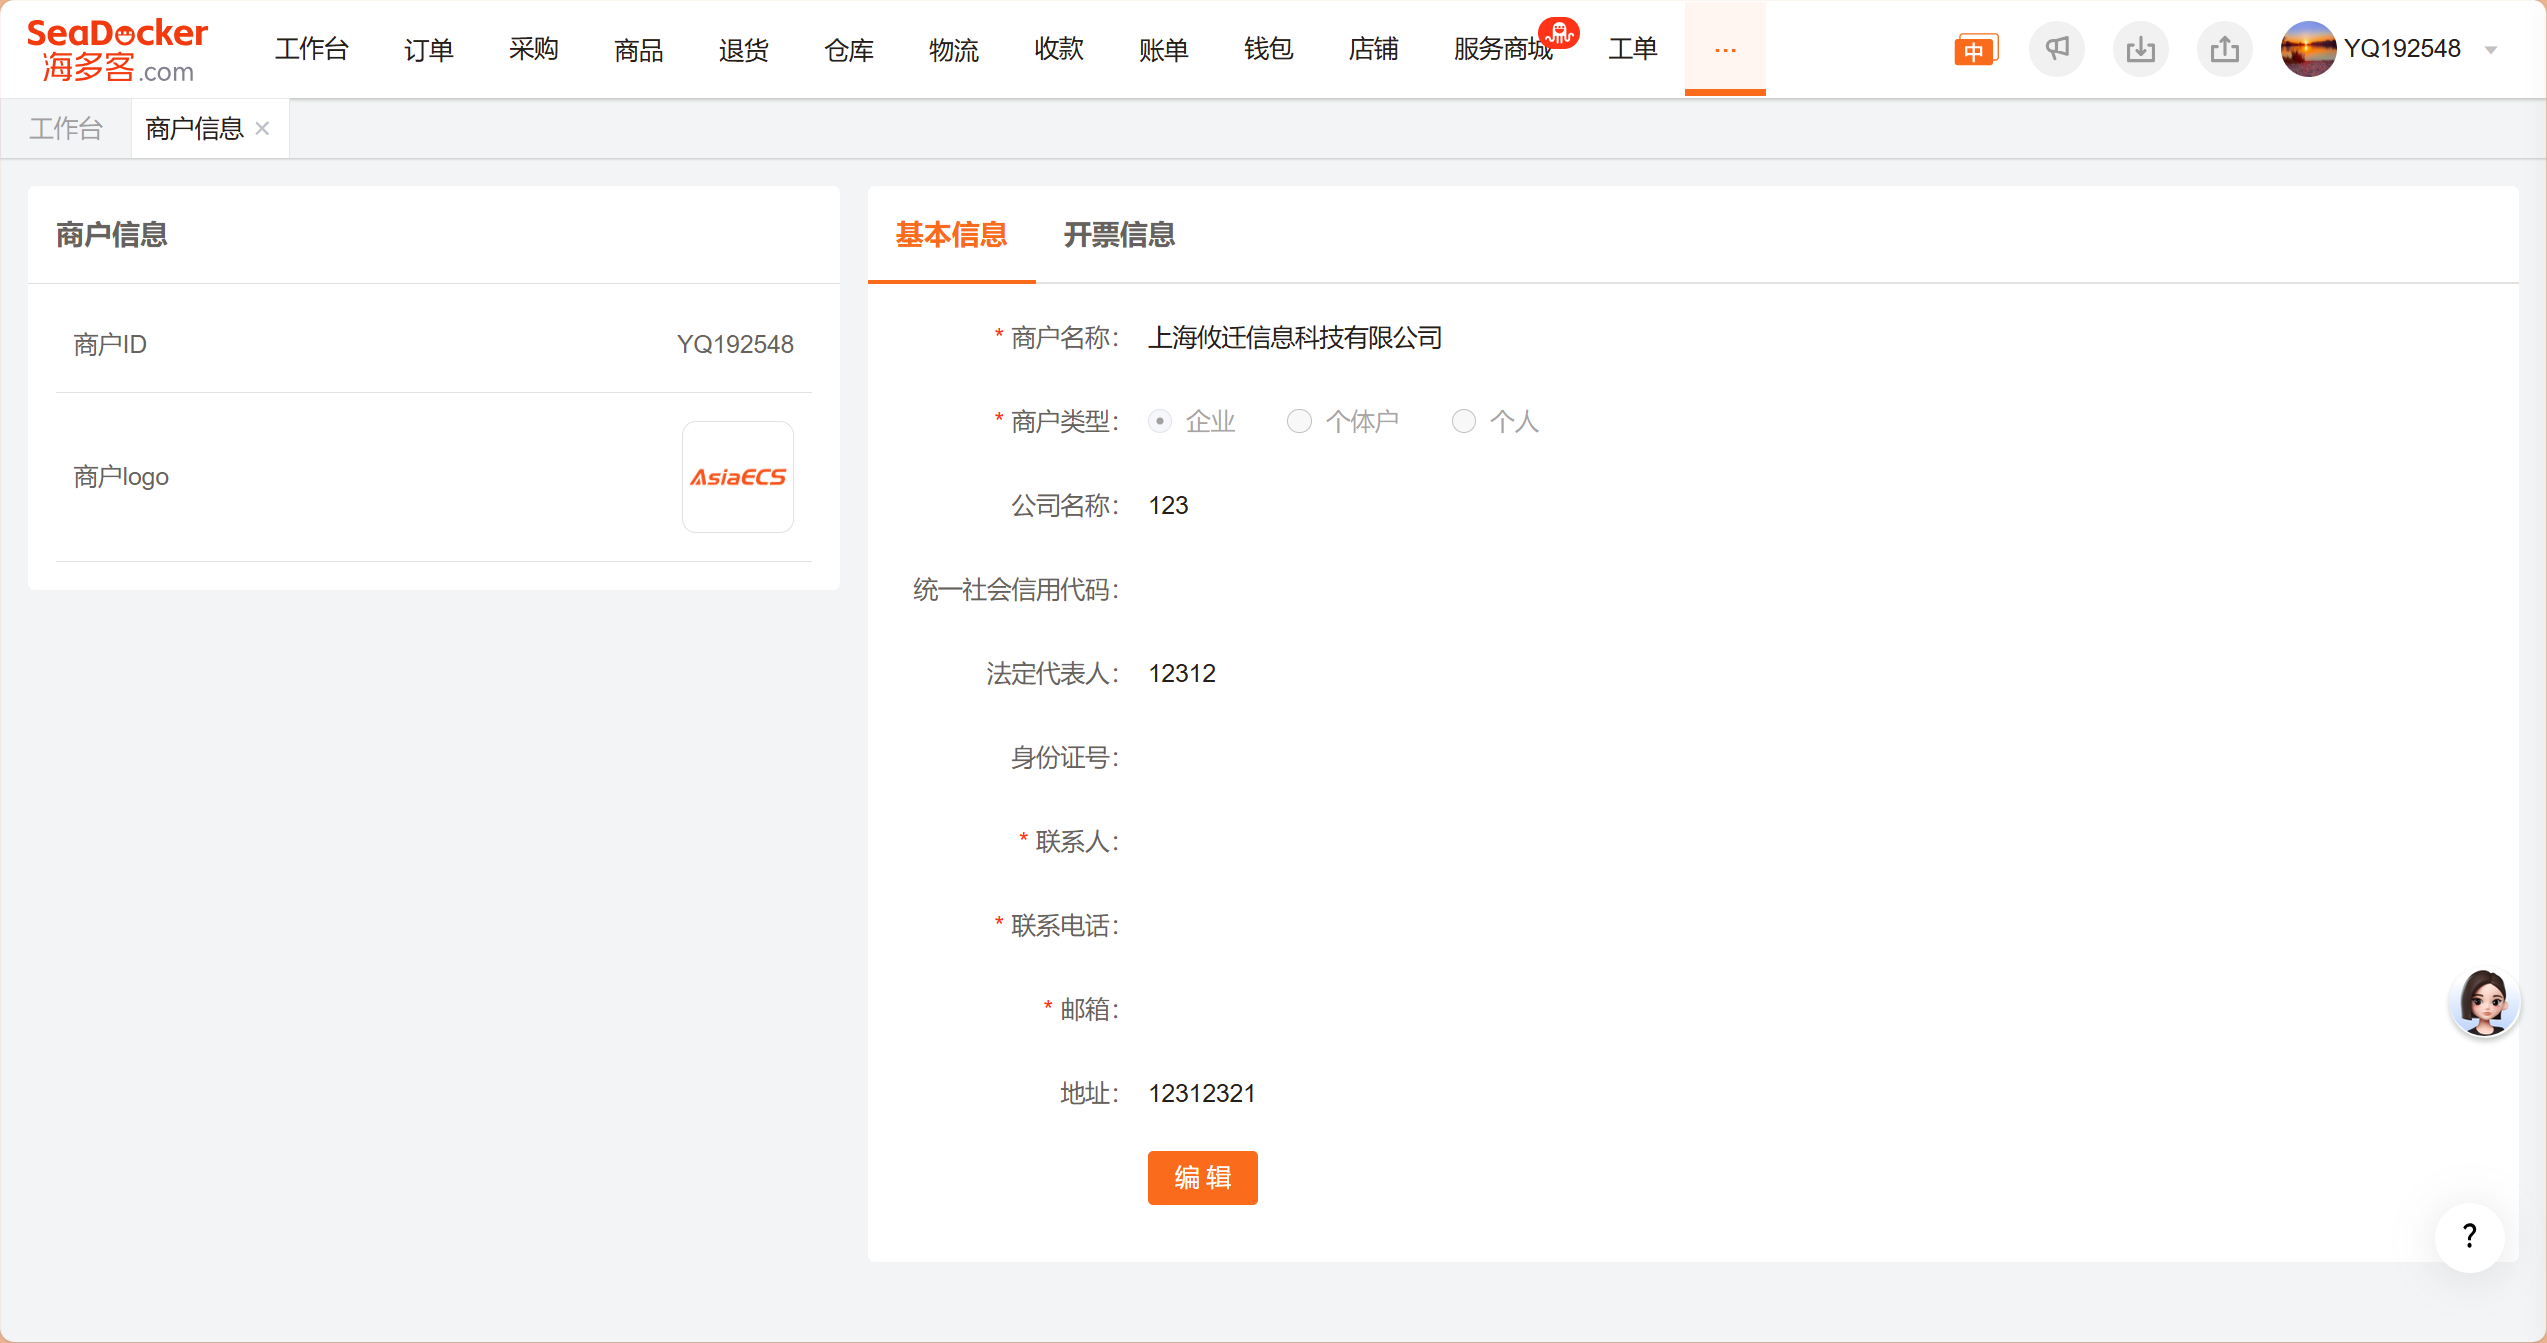Switch to the 开票信息 tab
The height and width of the screenshot is (1343, 2547).
[x=1119, y=235]
